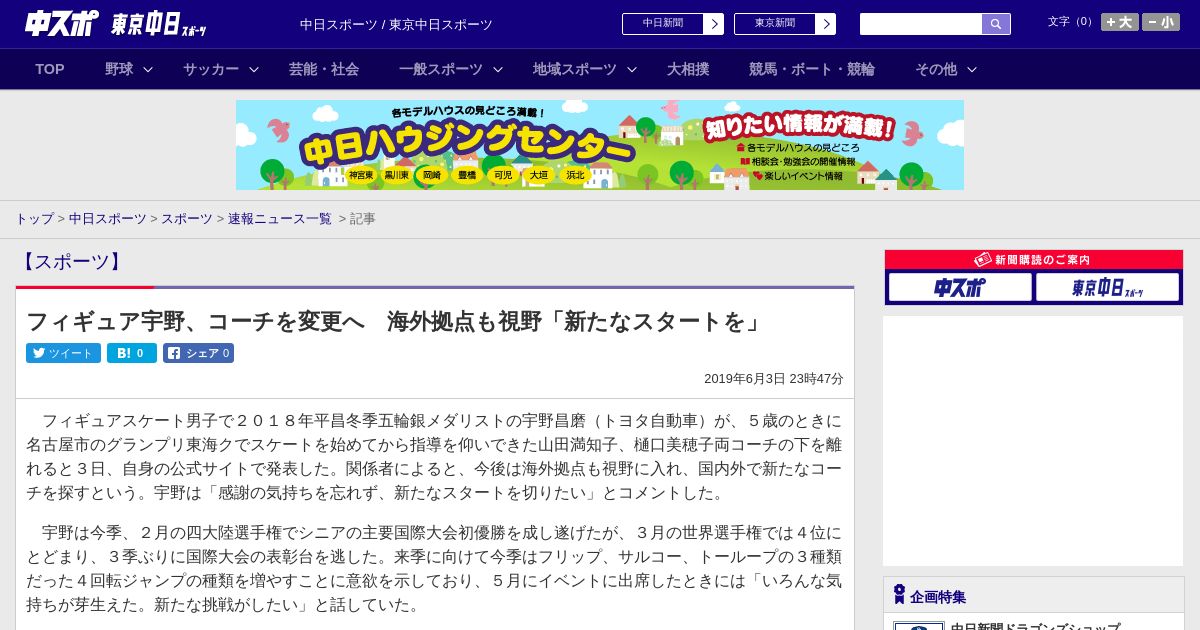1200x630 pixels.
Task: Click 中日スポーツ breadcrumb link
Action: (108, 218)
